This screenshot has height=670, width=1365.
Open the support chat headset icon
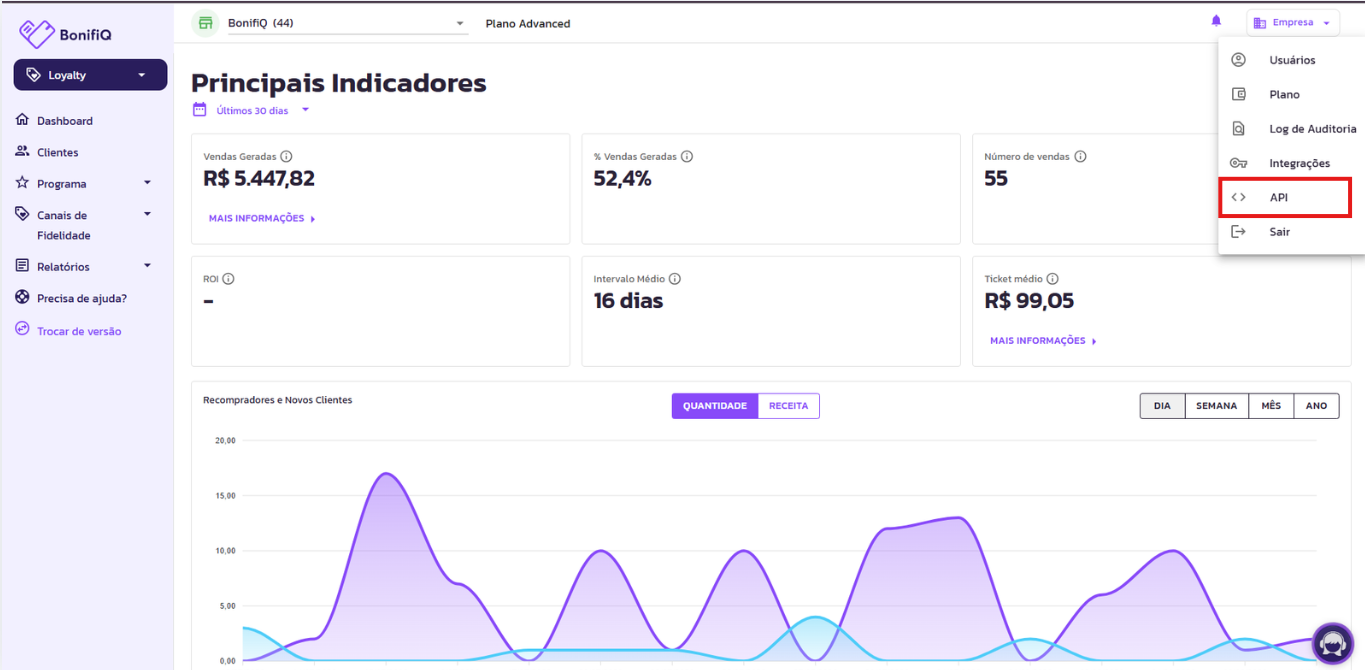[x=1332, y=643]
